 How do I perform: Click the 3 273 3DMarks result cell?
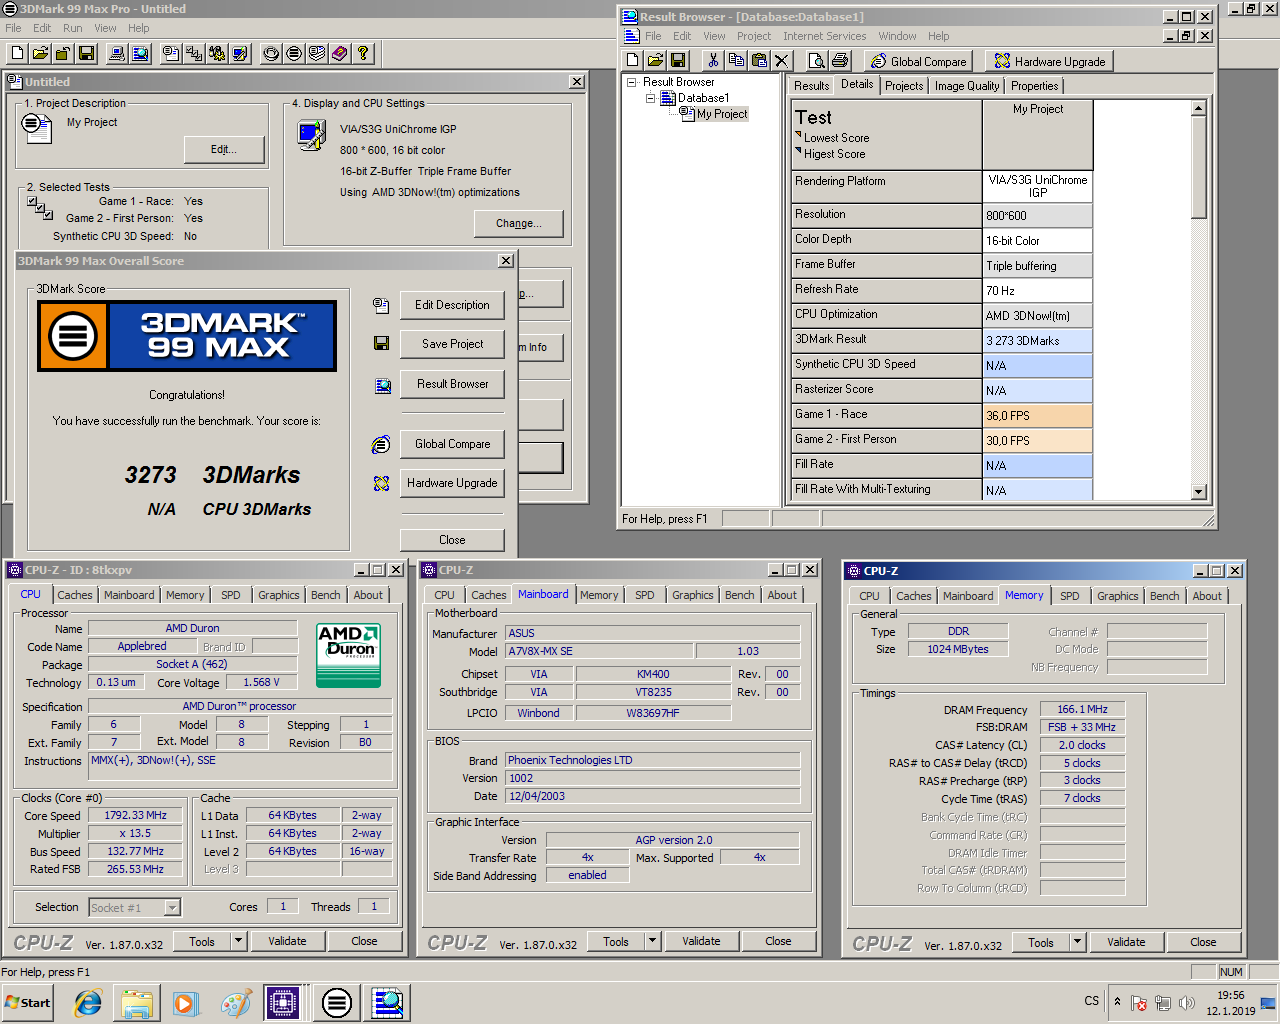[1037, 341]
